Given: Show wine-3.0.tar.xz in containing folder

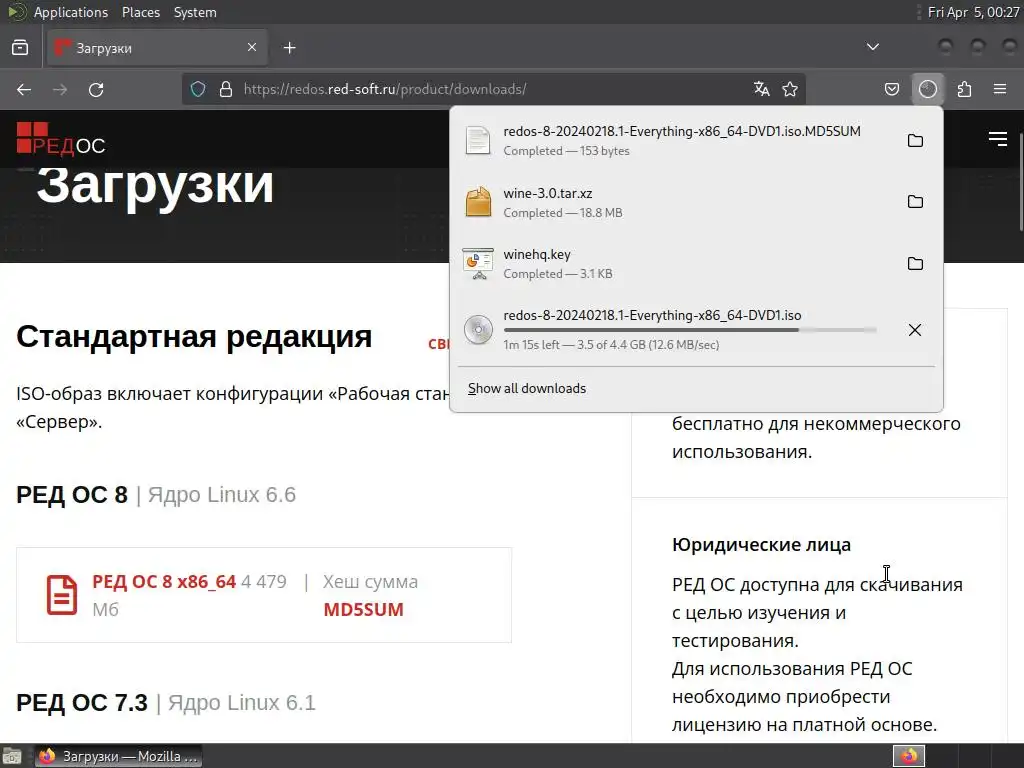Looking at the screenshot, I should (x=916, y=202).
